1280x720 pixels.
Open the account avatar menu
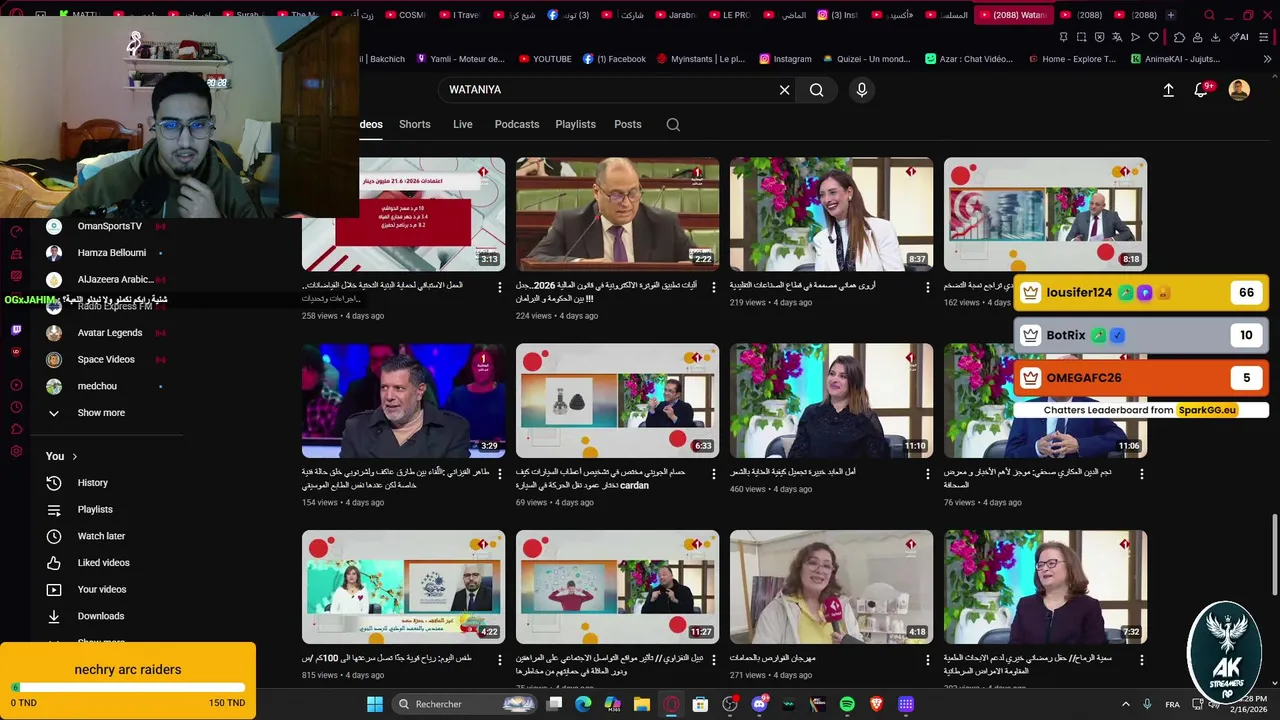(x=1239, y=90)
